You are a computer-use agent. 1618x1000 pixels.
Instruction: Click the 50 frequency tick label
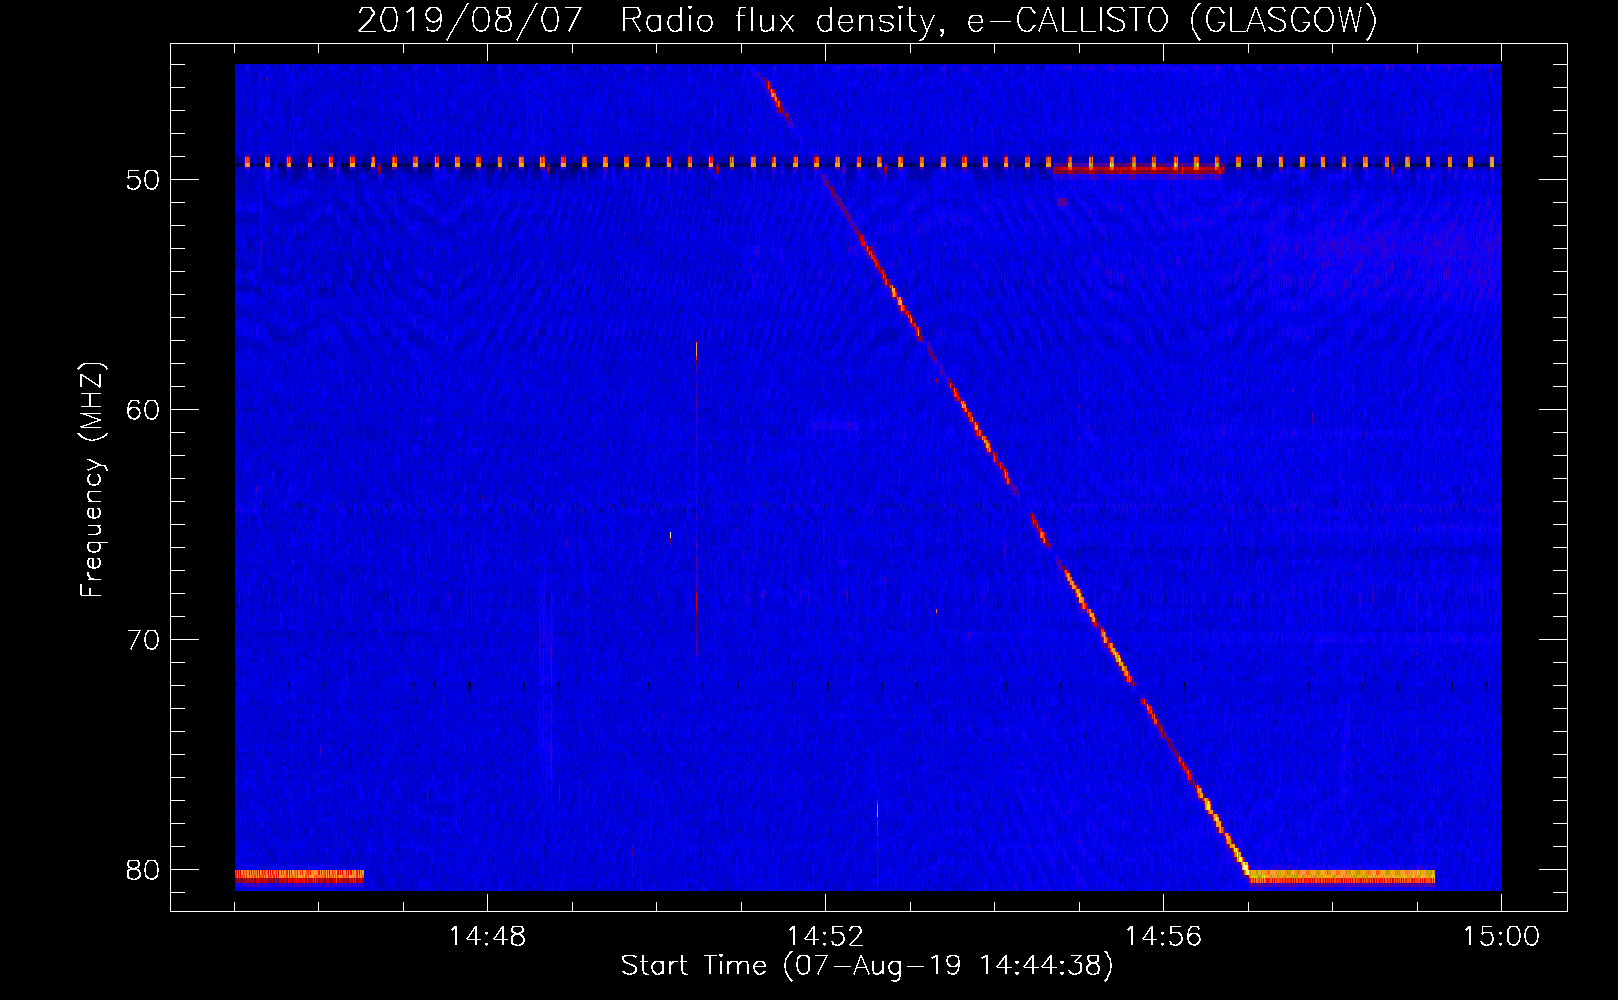coord(143,180)
